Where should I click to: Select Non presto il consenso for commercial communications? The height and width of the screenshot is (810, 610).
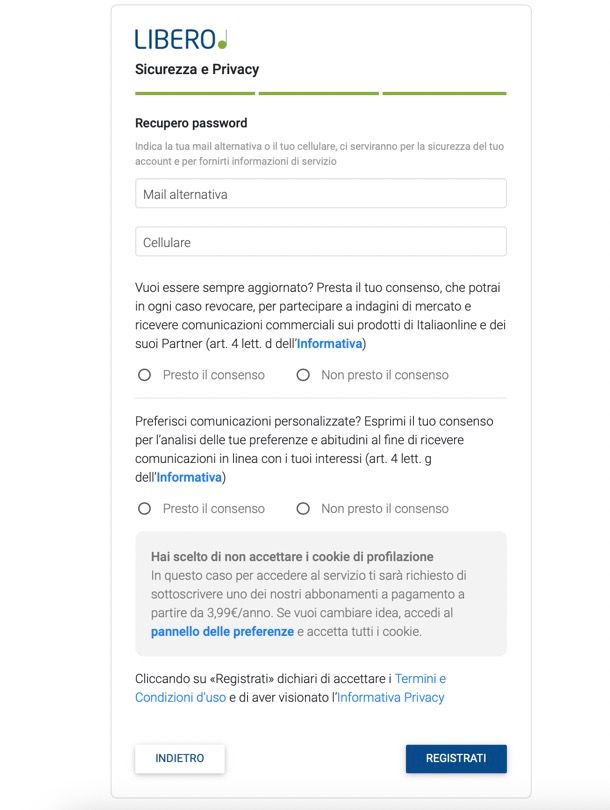[303, 375]
